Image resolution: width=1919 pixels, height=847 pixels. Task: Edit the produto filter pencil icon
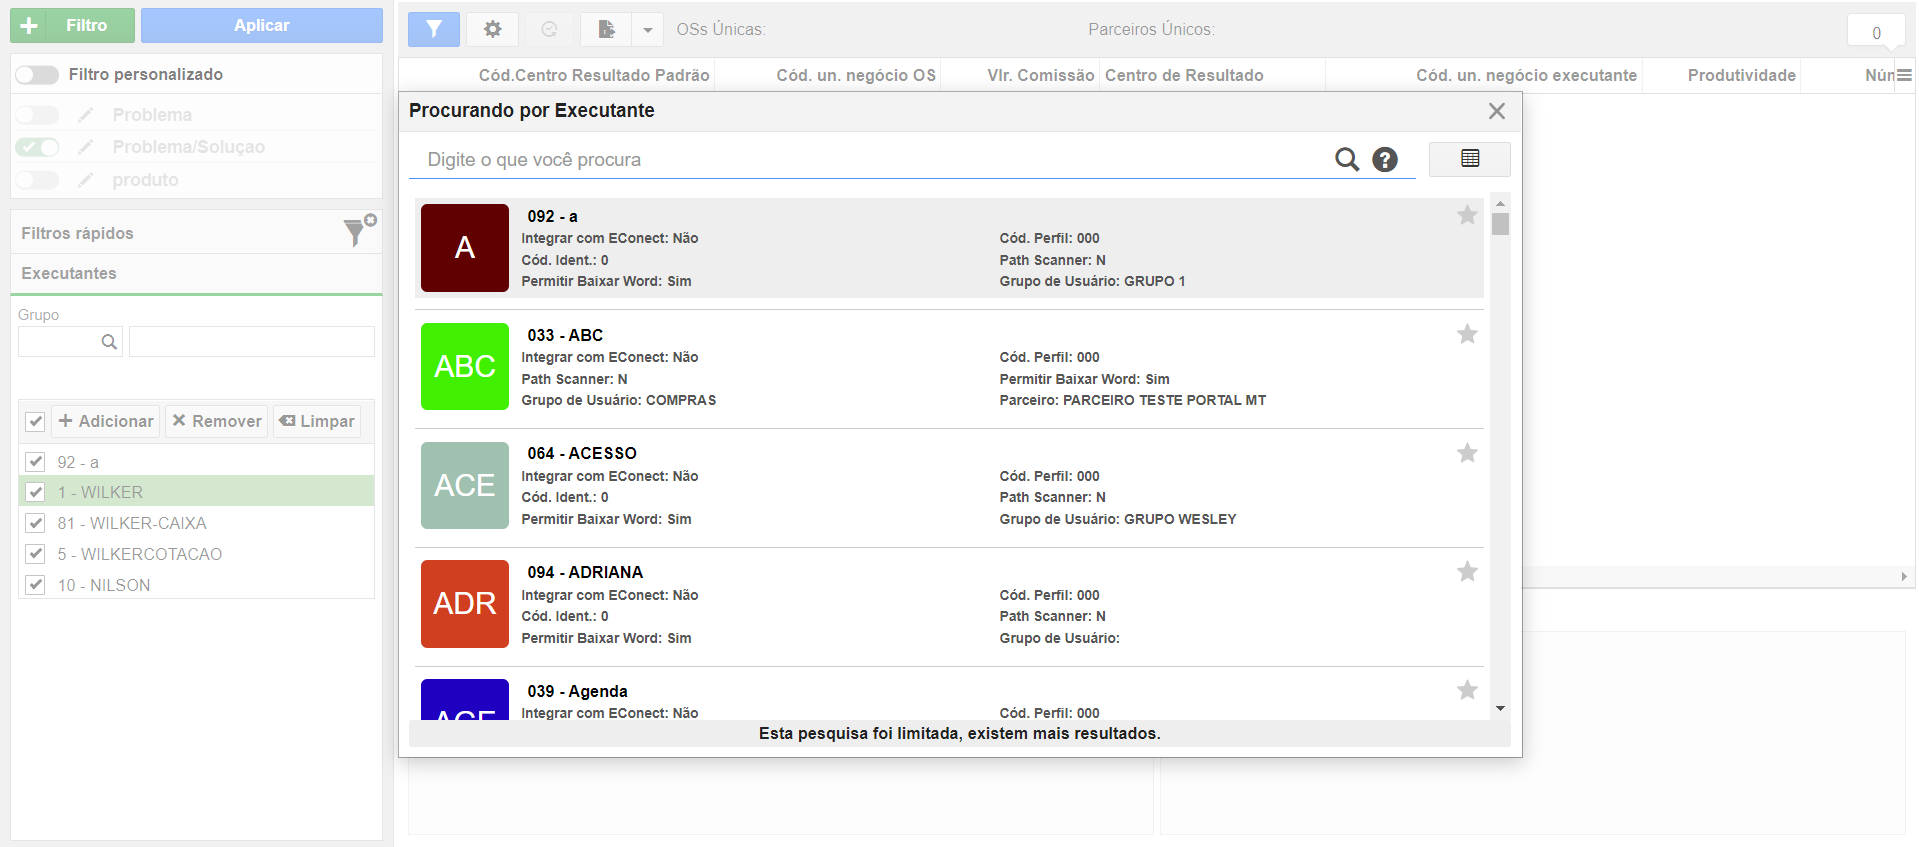(x=86, y=180)
